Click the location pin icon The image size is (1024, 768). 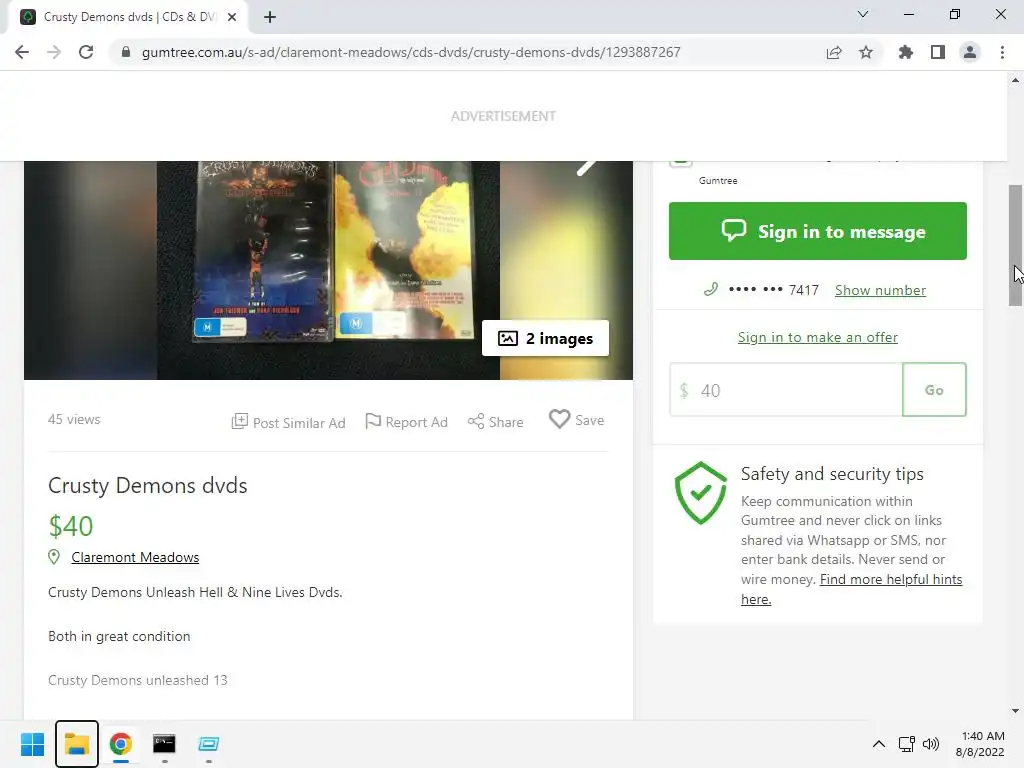pos(54,557)
